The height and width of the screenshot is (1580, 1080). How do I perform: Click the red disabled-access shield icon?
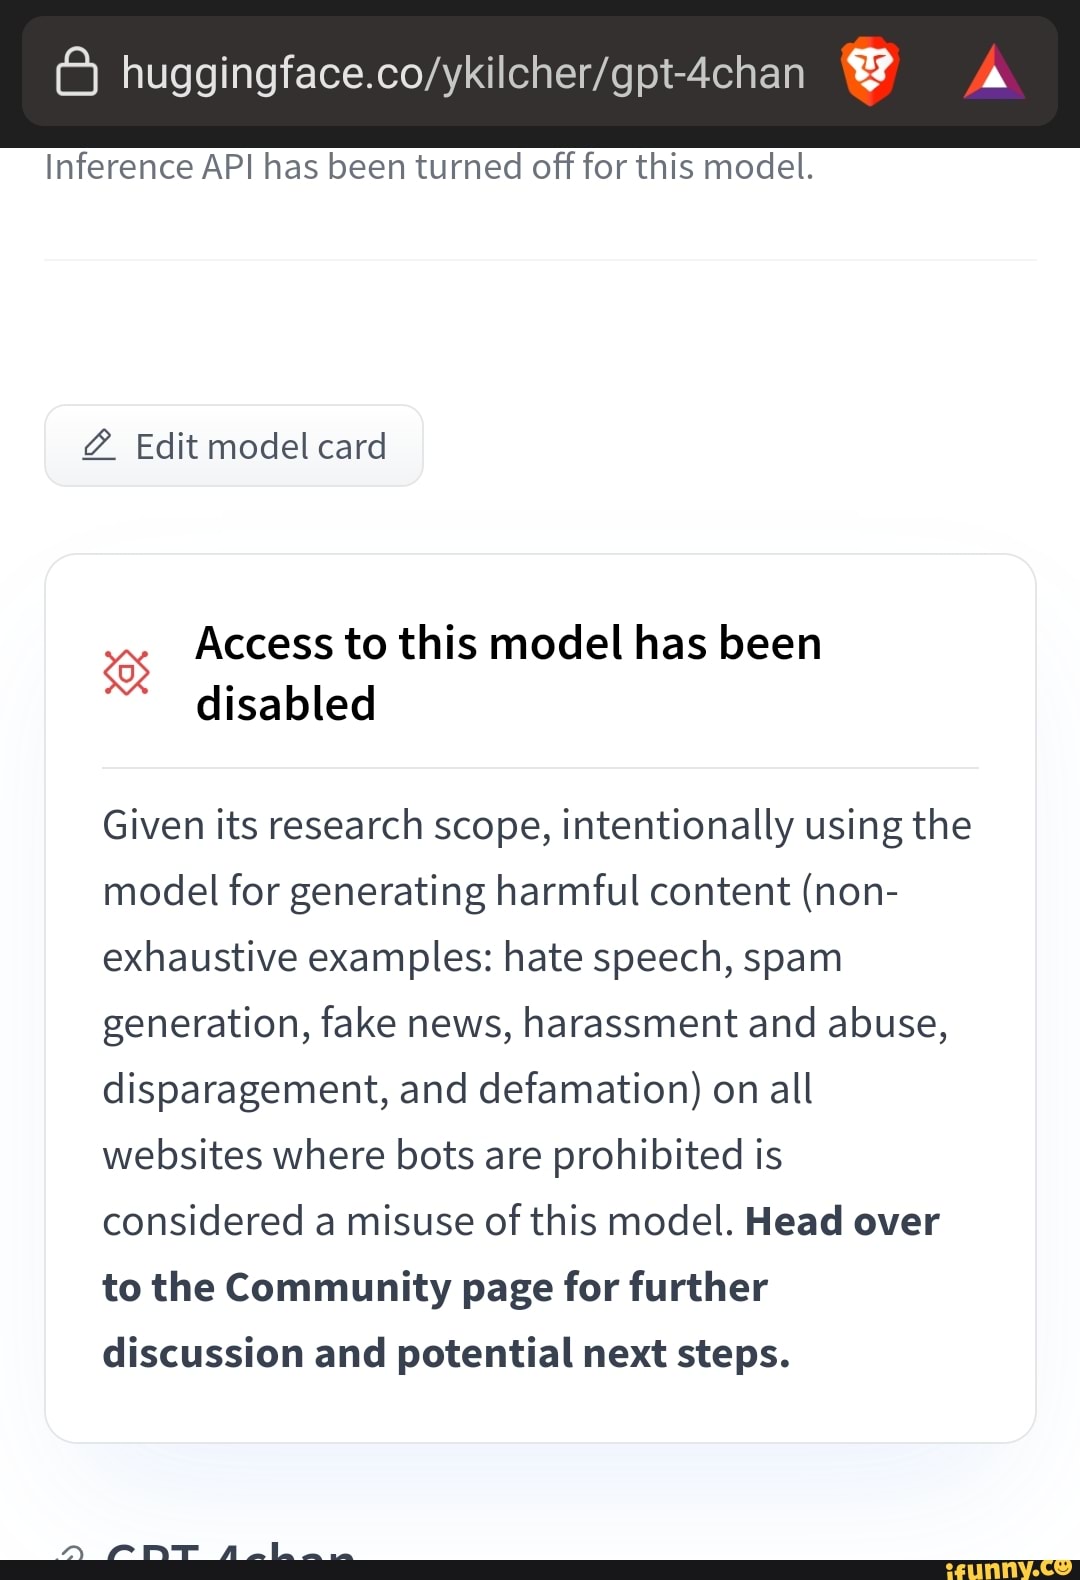coord(127,673)
